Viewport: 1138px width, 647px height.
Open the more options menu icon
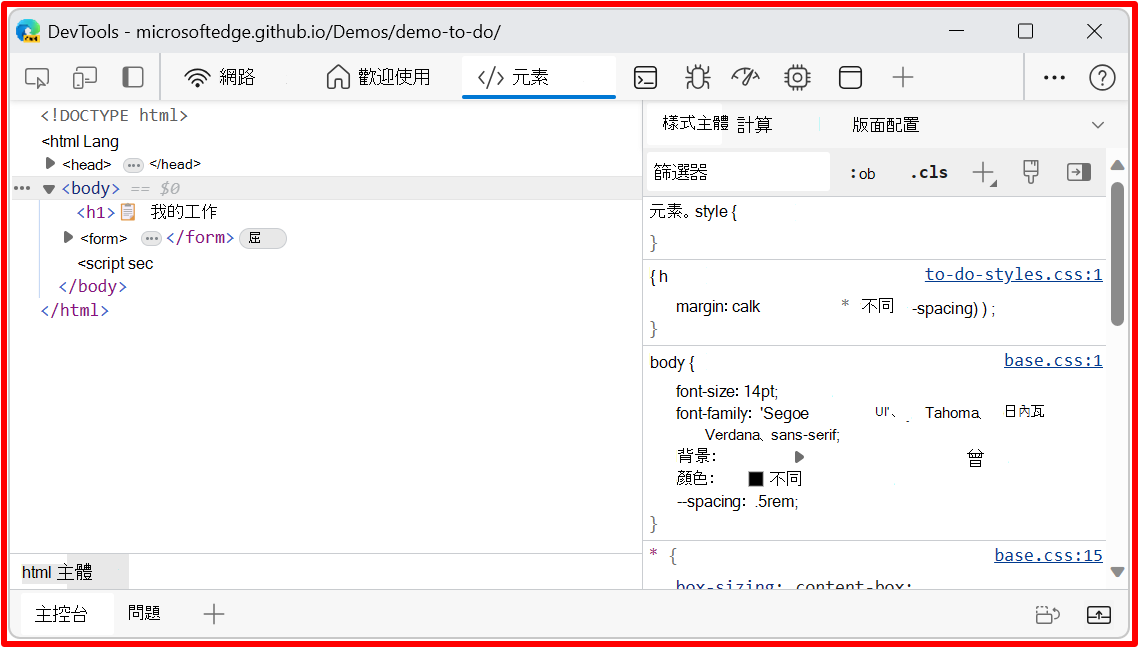click(1054, 77)
